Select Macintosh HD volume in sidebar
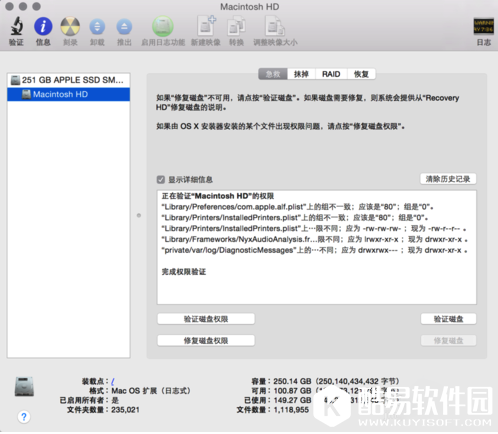 tap(69, 94)
